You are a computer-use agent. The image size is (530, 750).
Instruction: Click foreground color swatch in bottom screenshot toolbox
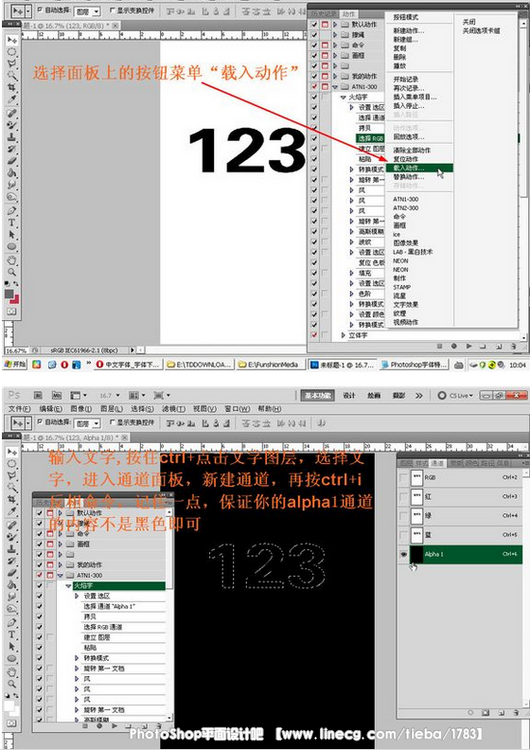point(9,706)
